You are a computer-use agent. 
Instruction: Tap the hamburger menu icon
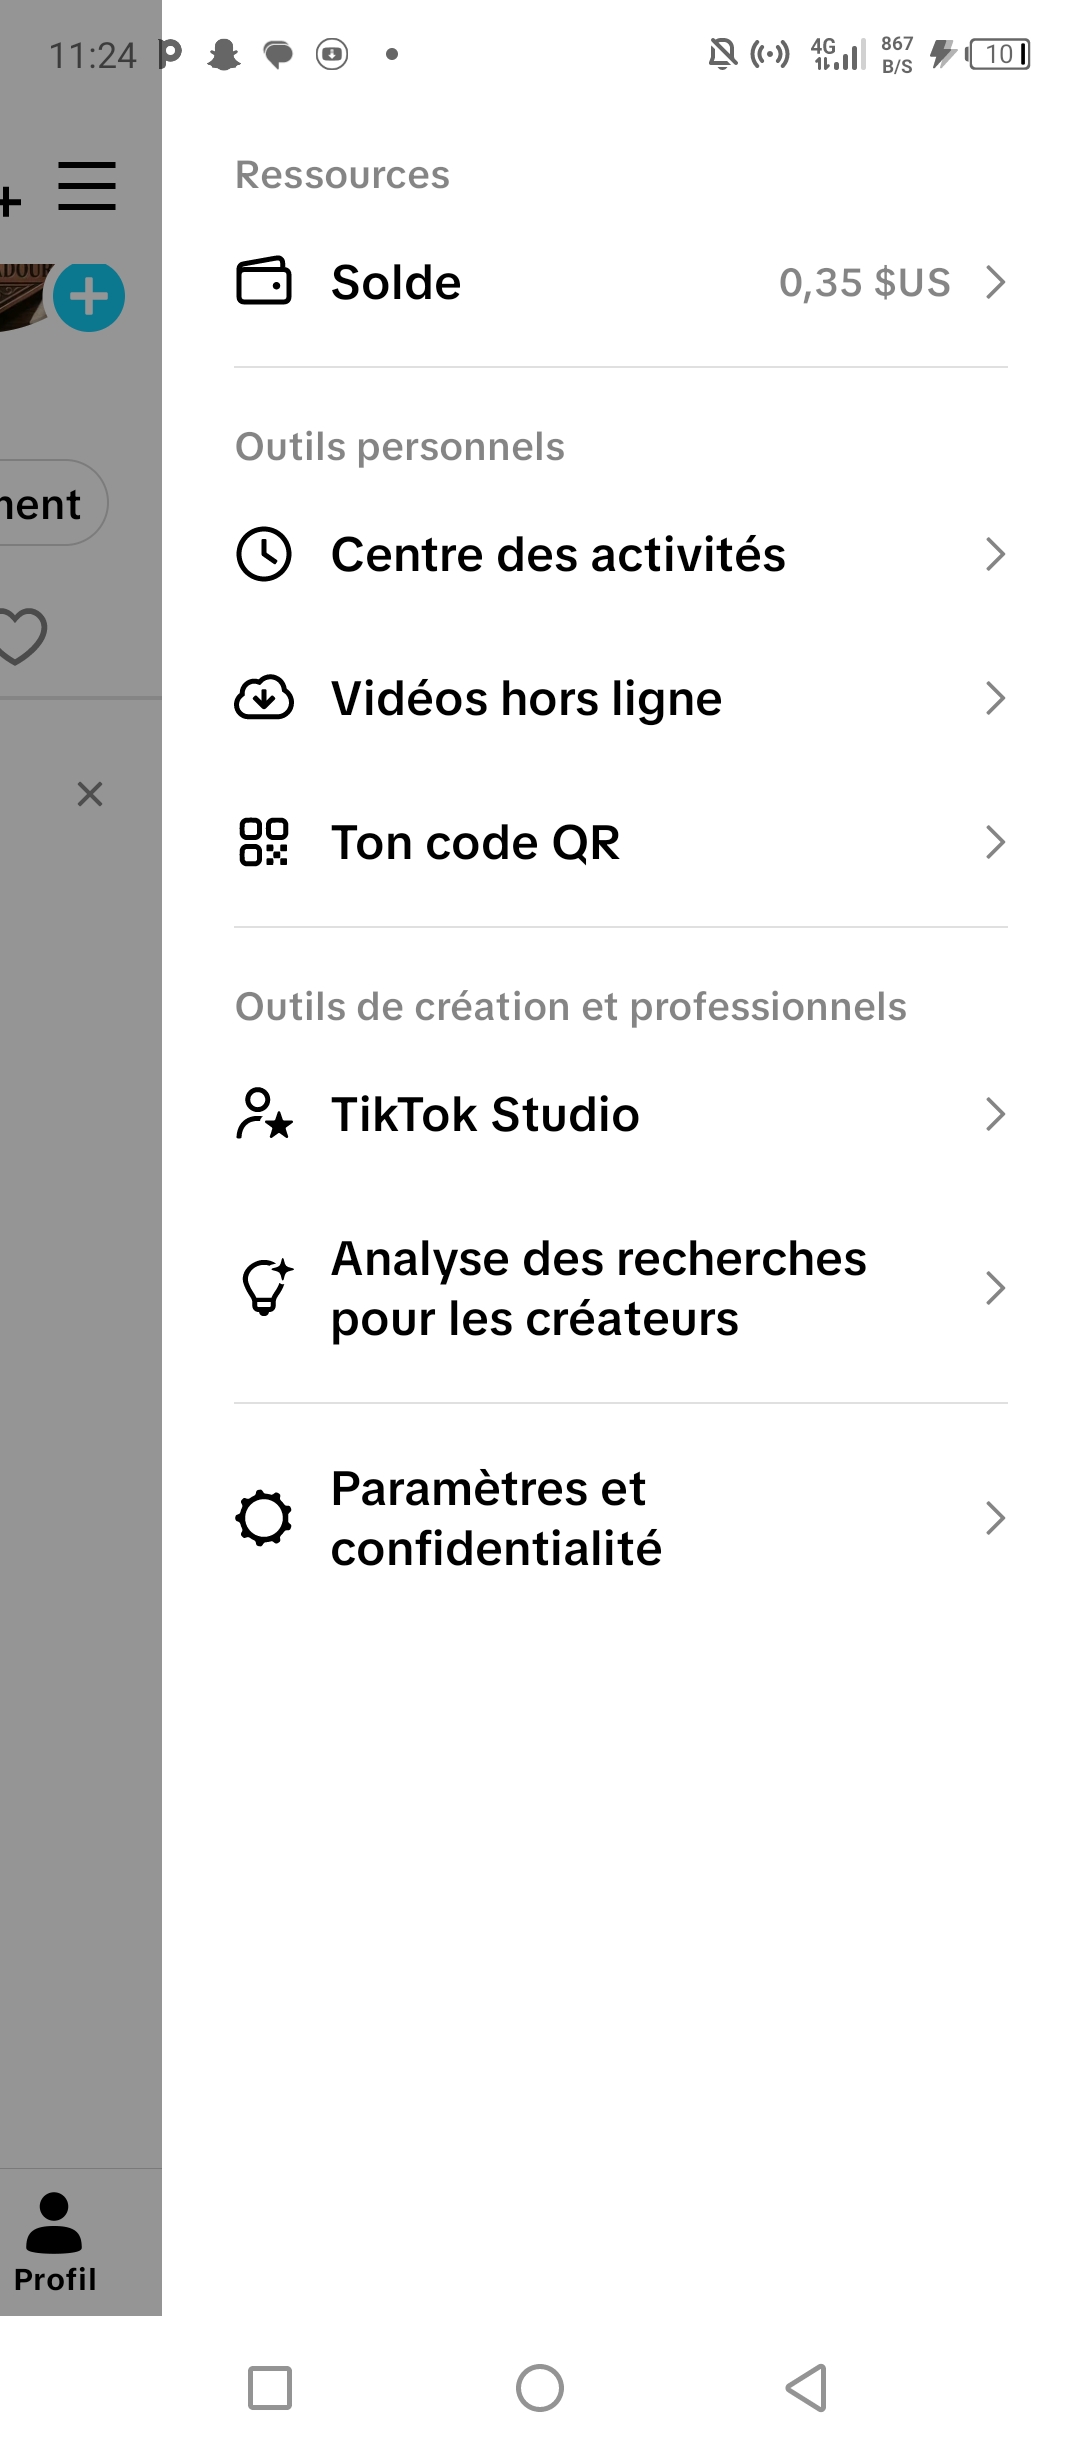tap(87, 186)
